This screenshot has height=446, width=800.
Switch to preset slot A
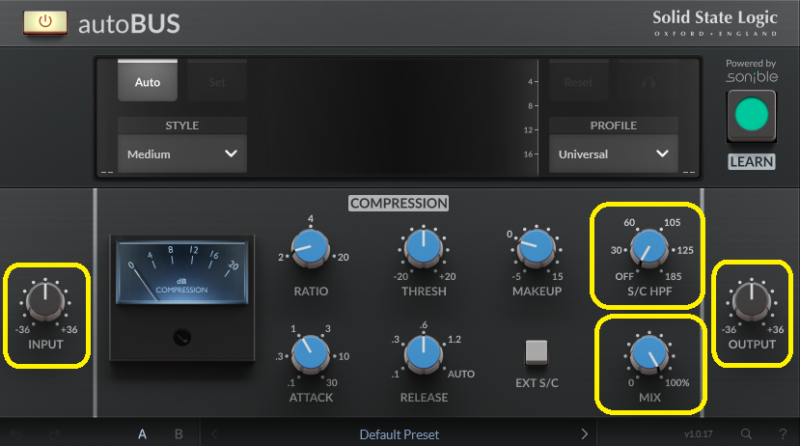click(x=142, y=434)
